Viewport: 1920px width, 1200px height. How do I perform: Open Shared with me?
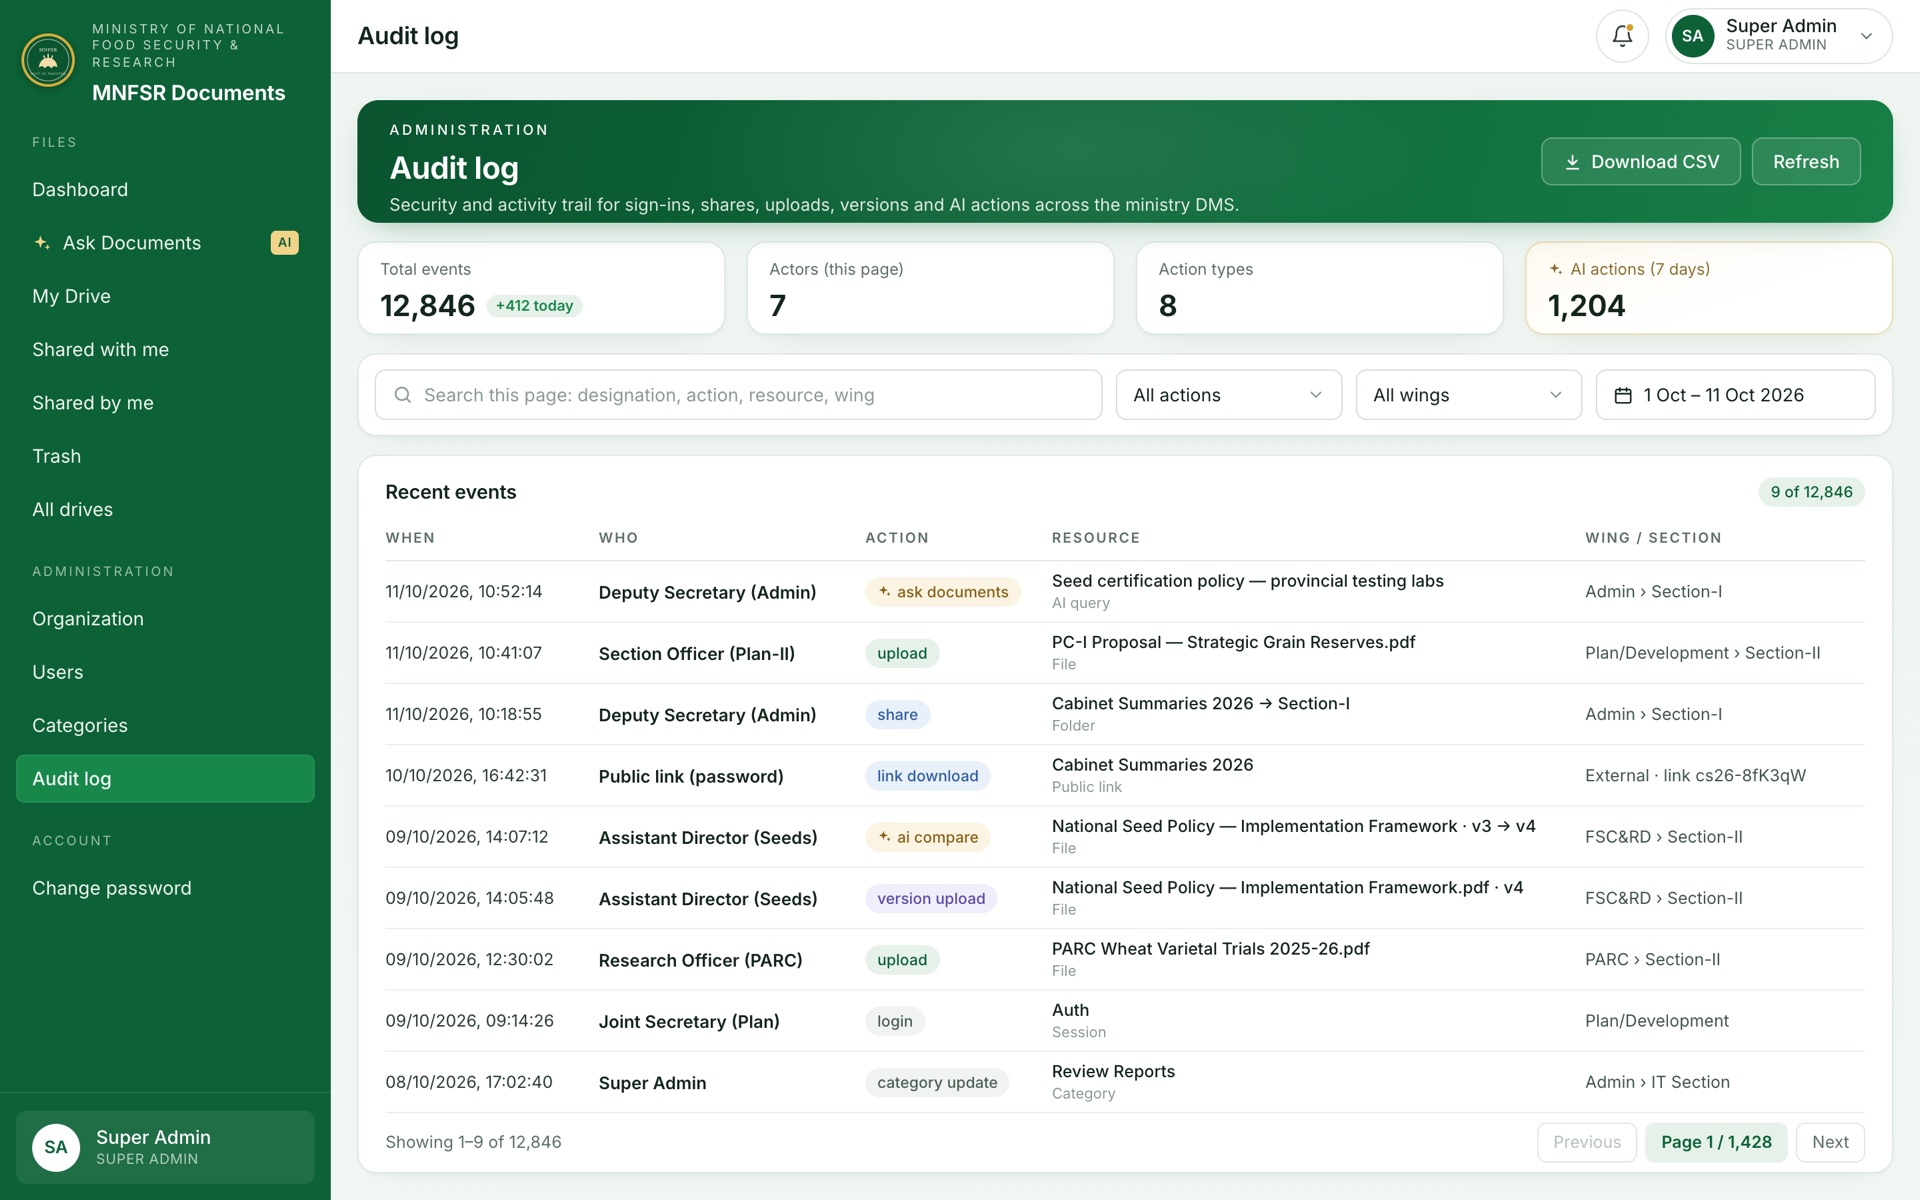point(165,350)
